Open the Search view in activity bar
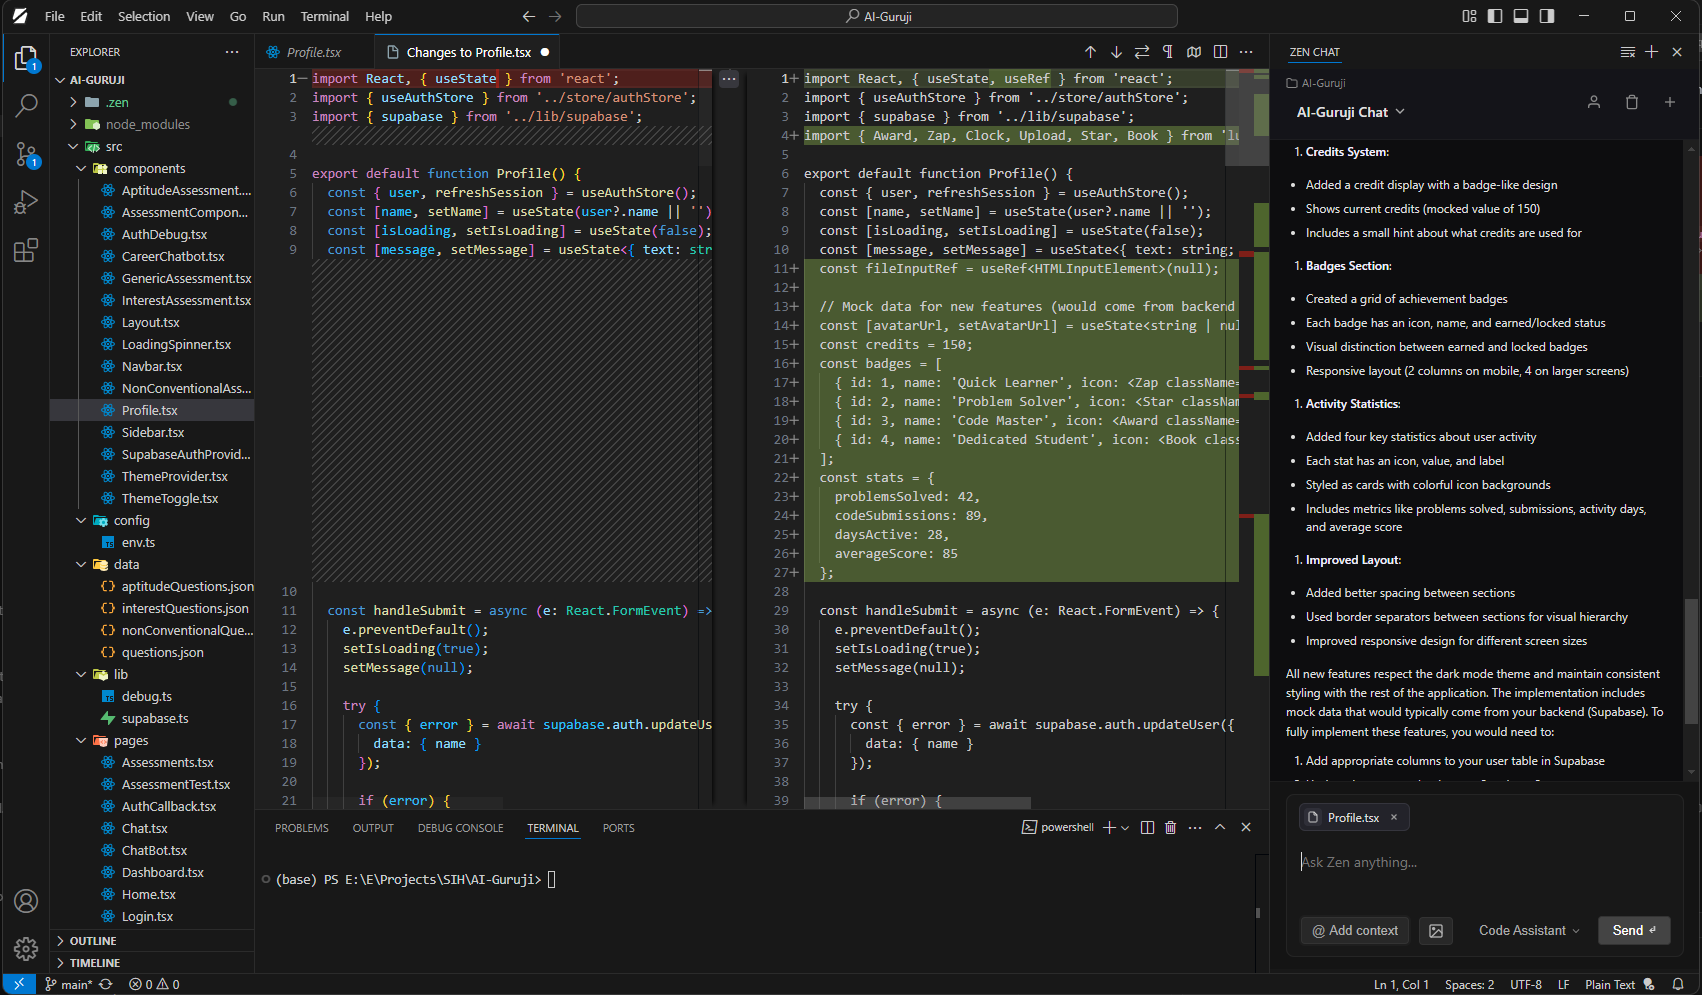This screenshot has height=995, width=1702. [x=26, y=105]
